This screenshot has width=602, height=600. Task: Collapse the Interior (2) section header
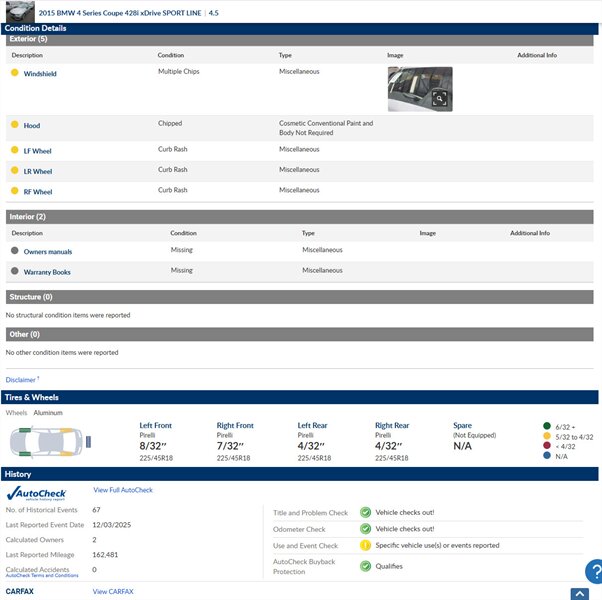click(300, 216)
